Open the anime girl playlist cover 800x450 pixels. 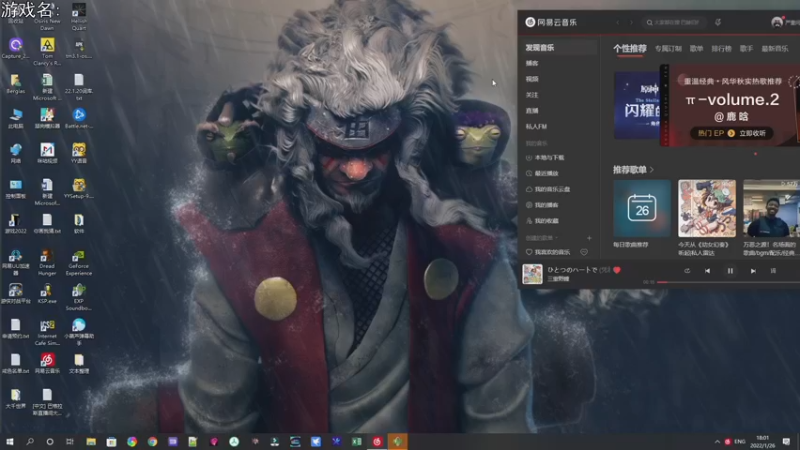(x=707, y=208)
